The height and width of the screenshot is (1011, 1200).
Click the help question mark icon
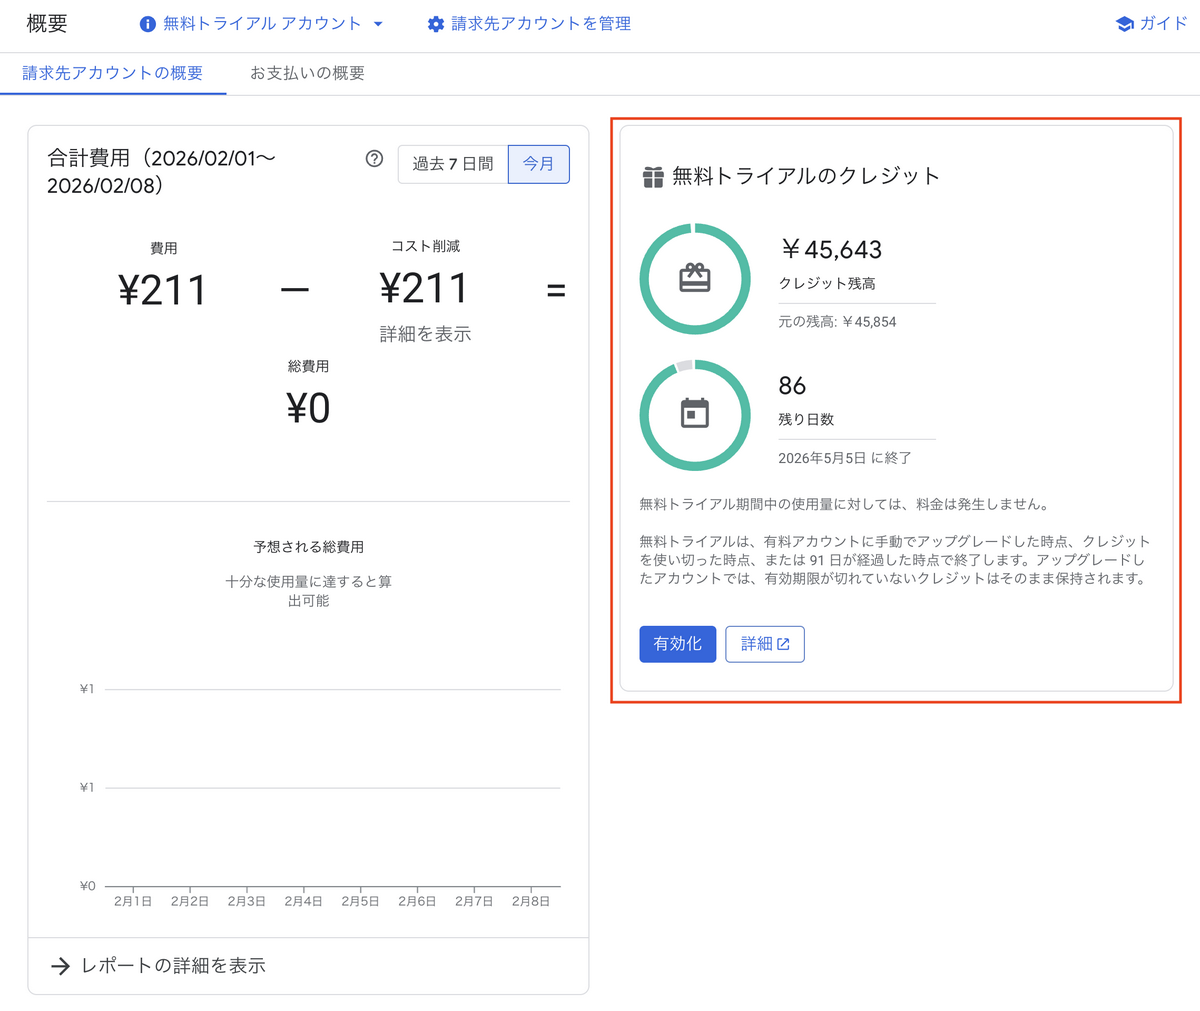(373, 159)
